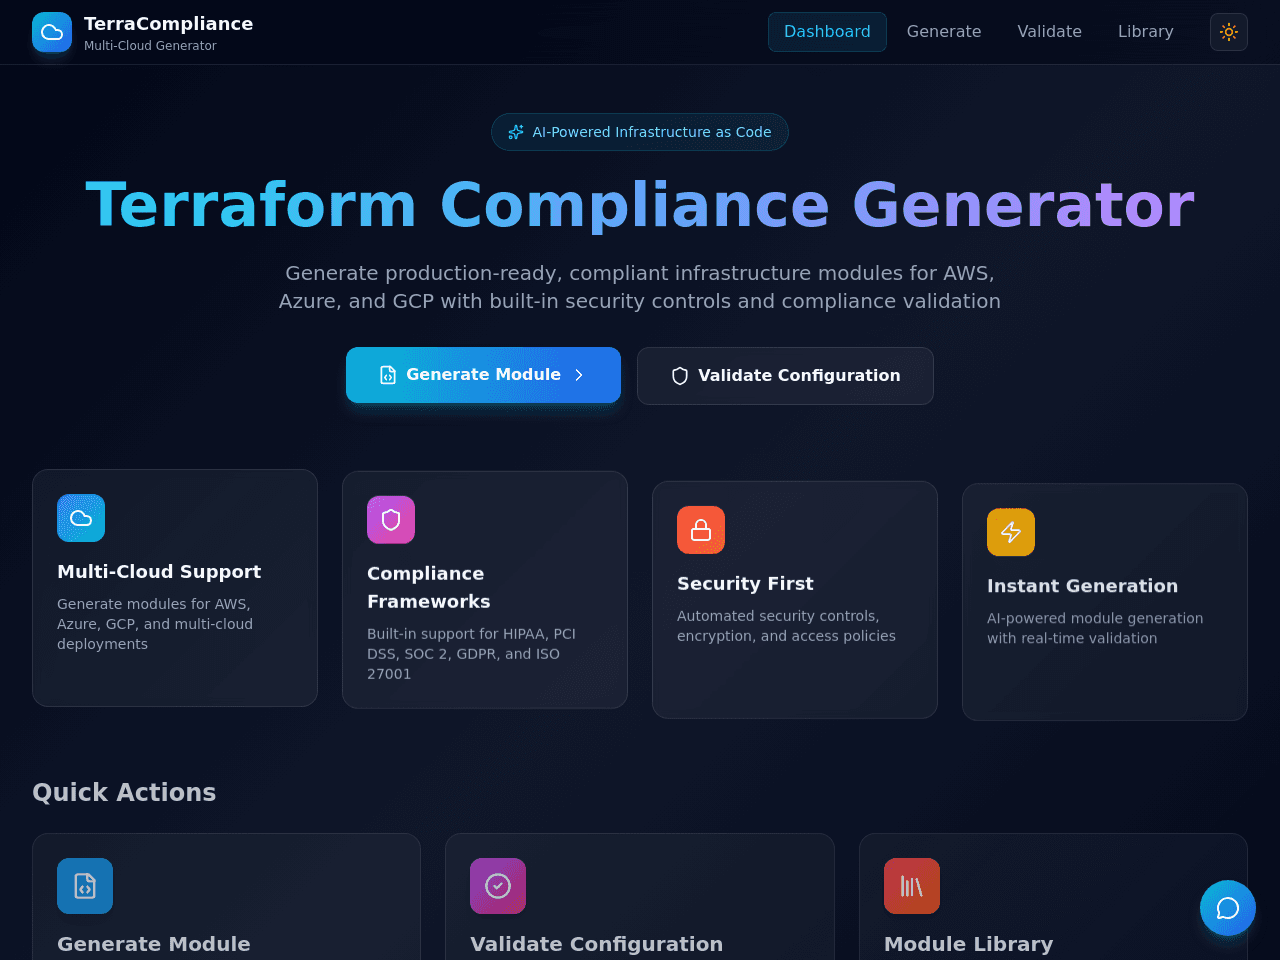Click the TerraCompliance brand name text
The image size is (1280, 960).
click(x=168, y=23)
